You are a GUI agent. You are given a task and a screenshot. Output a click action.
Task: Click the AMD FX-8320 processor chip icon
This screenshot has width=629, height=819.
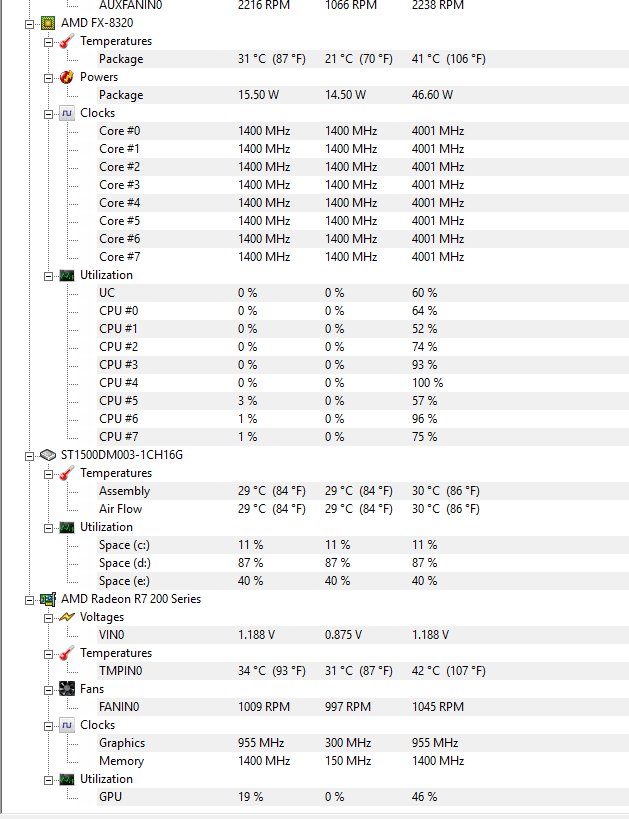click(x=48, y=23)
